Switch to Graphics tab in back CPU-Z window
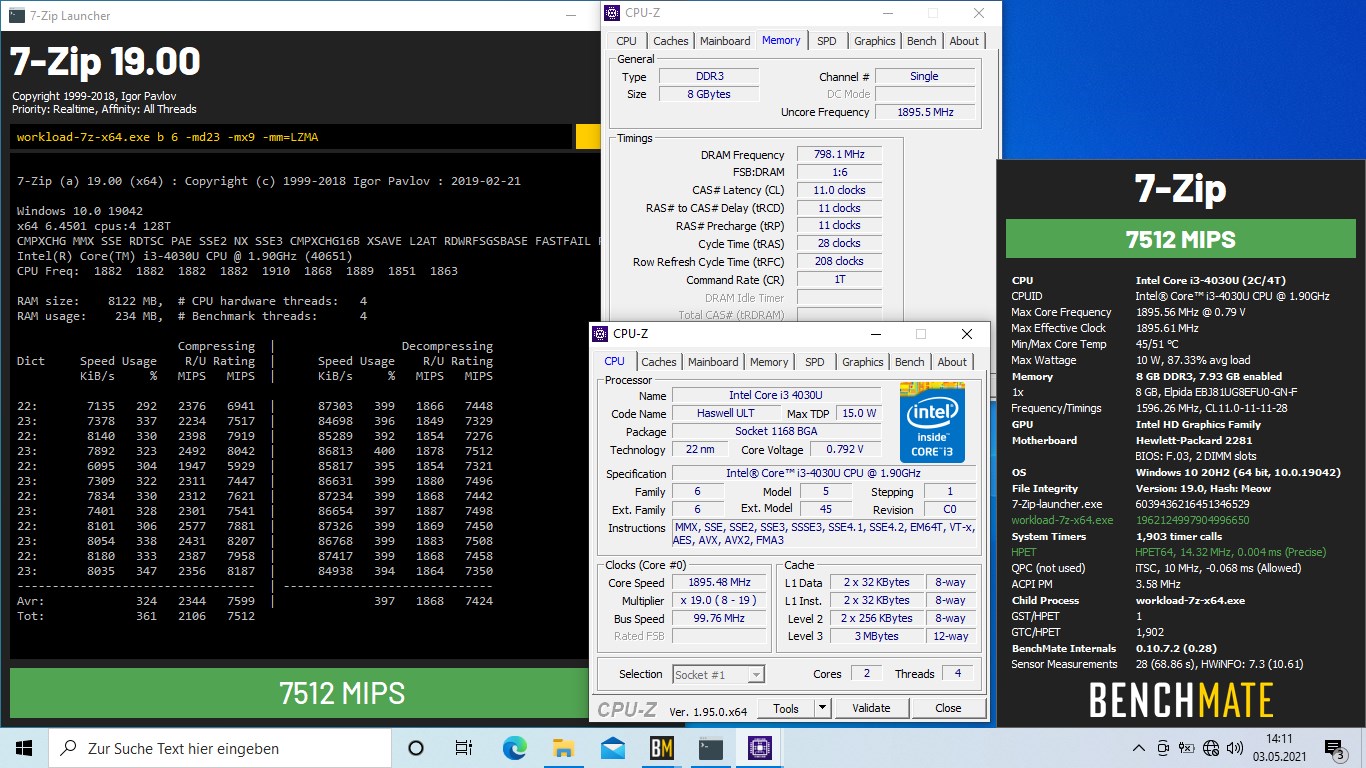This screenshot has height=768, width=1366. click(x=875, y=41)
